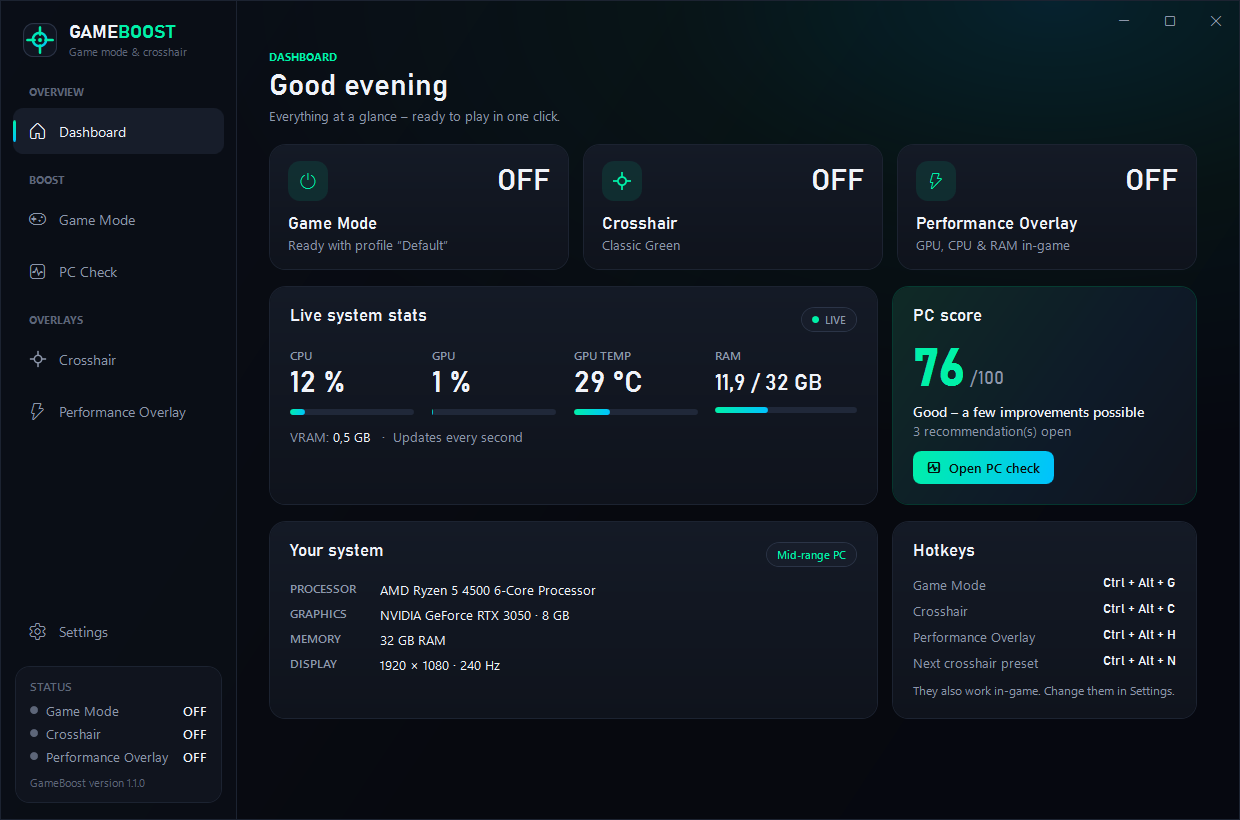Click the Settings gear icon
Screen dimensions: 1240x820
click(38, 631)
